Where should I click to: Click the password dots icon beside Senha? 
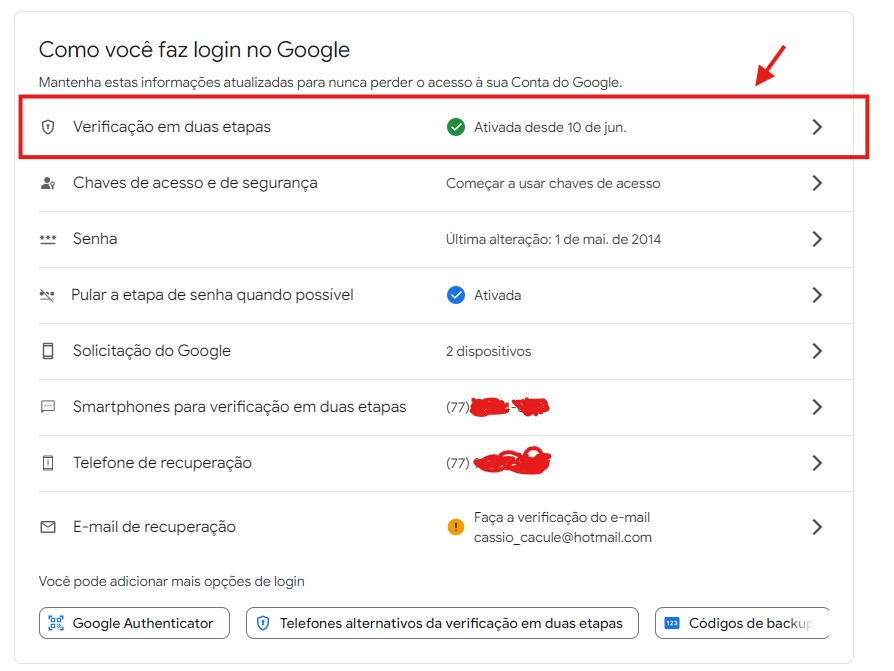pos(47,239)
